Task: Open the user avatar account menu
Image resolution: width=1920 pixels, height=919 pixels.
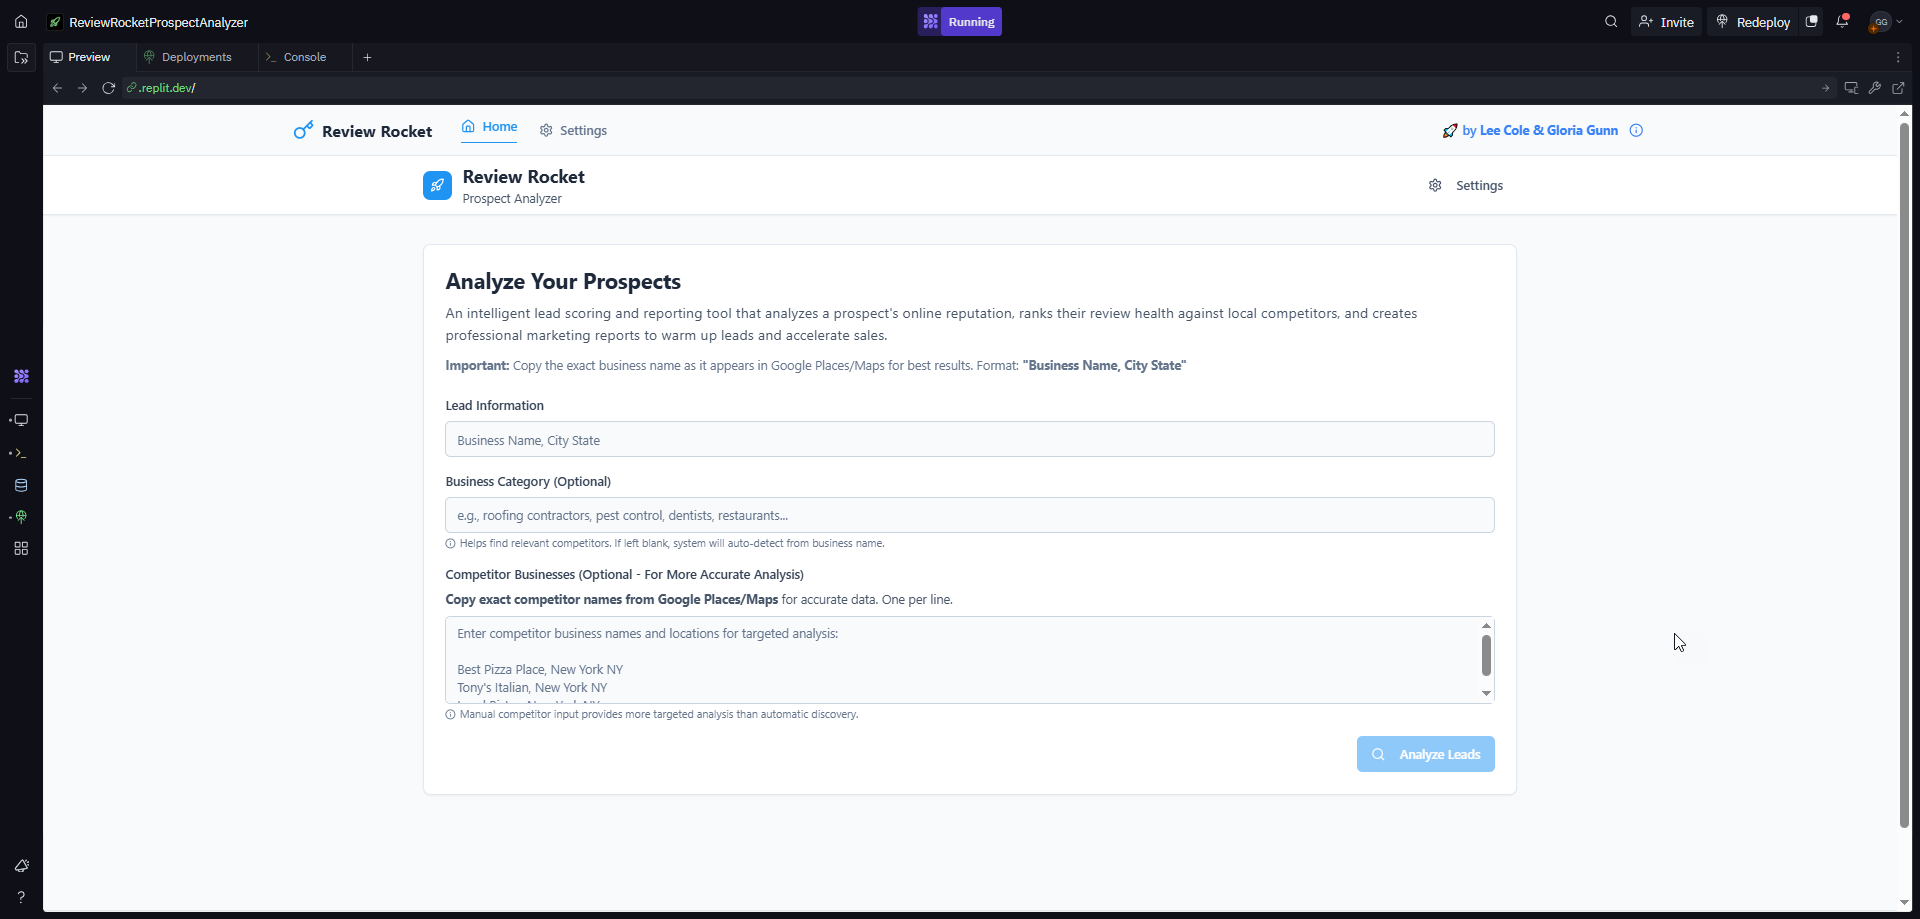Action: pos(1886,21)
